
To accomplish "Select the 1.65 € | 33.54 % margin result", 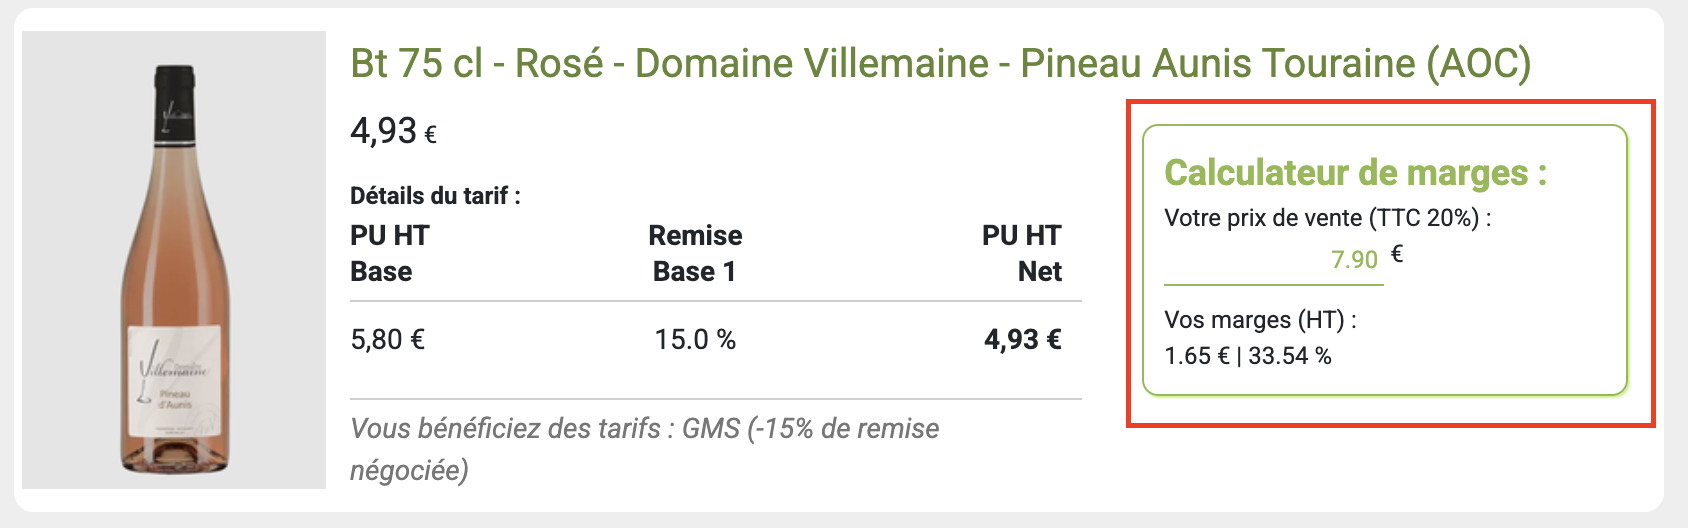I will pos(1248,356).
